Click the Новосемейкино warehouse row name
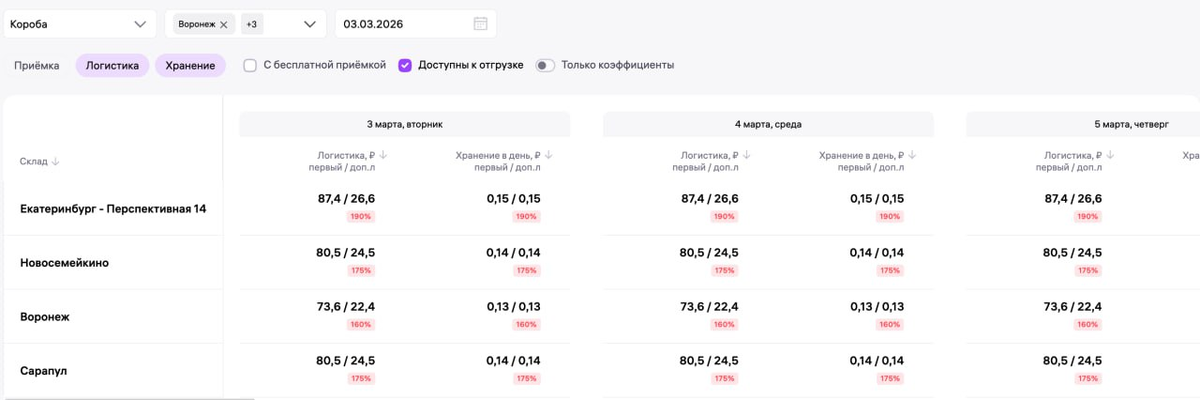1200x400 pixels. [64, 263]
